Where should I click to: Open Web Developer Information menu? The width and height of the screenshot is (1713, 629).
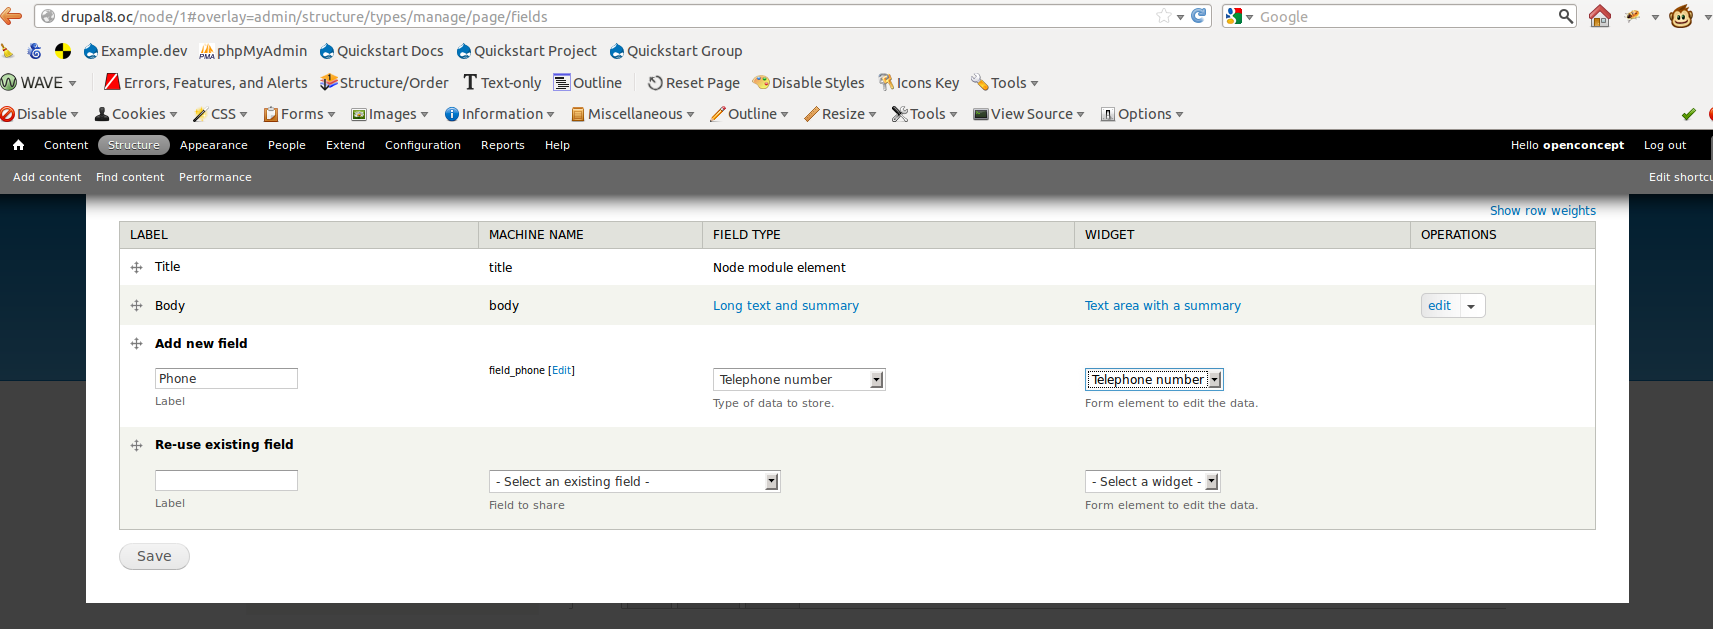[x=499, y=114]
